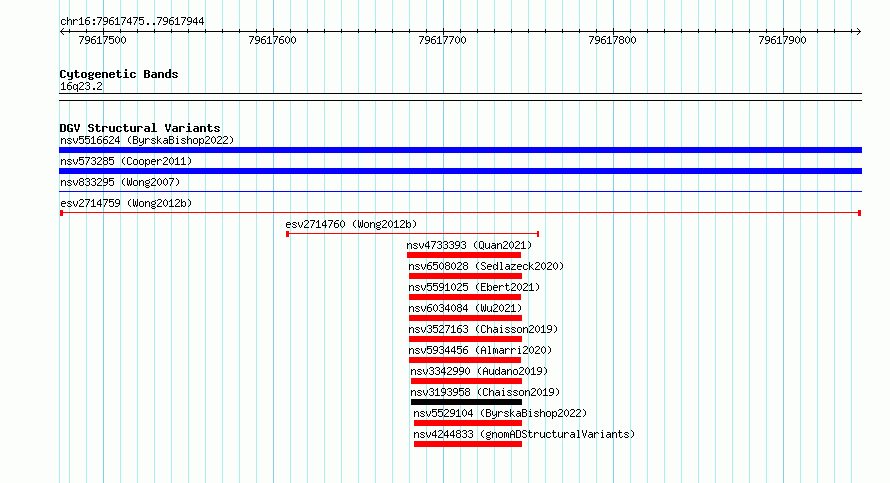This screenshot has width=890, height=483.
Task: Open variant nsv5516624 (ByrskaBishop2022) label
Action: click(x=147, y=140)
